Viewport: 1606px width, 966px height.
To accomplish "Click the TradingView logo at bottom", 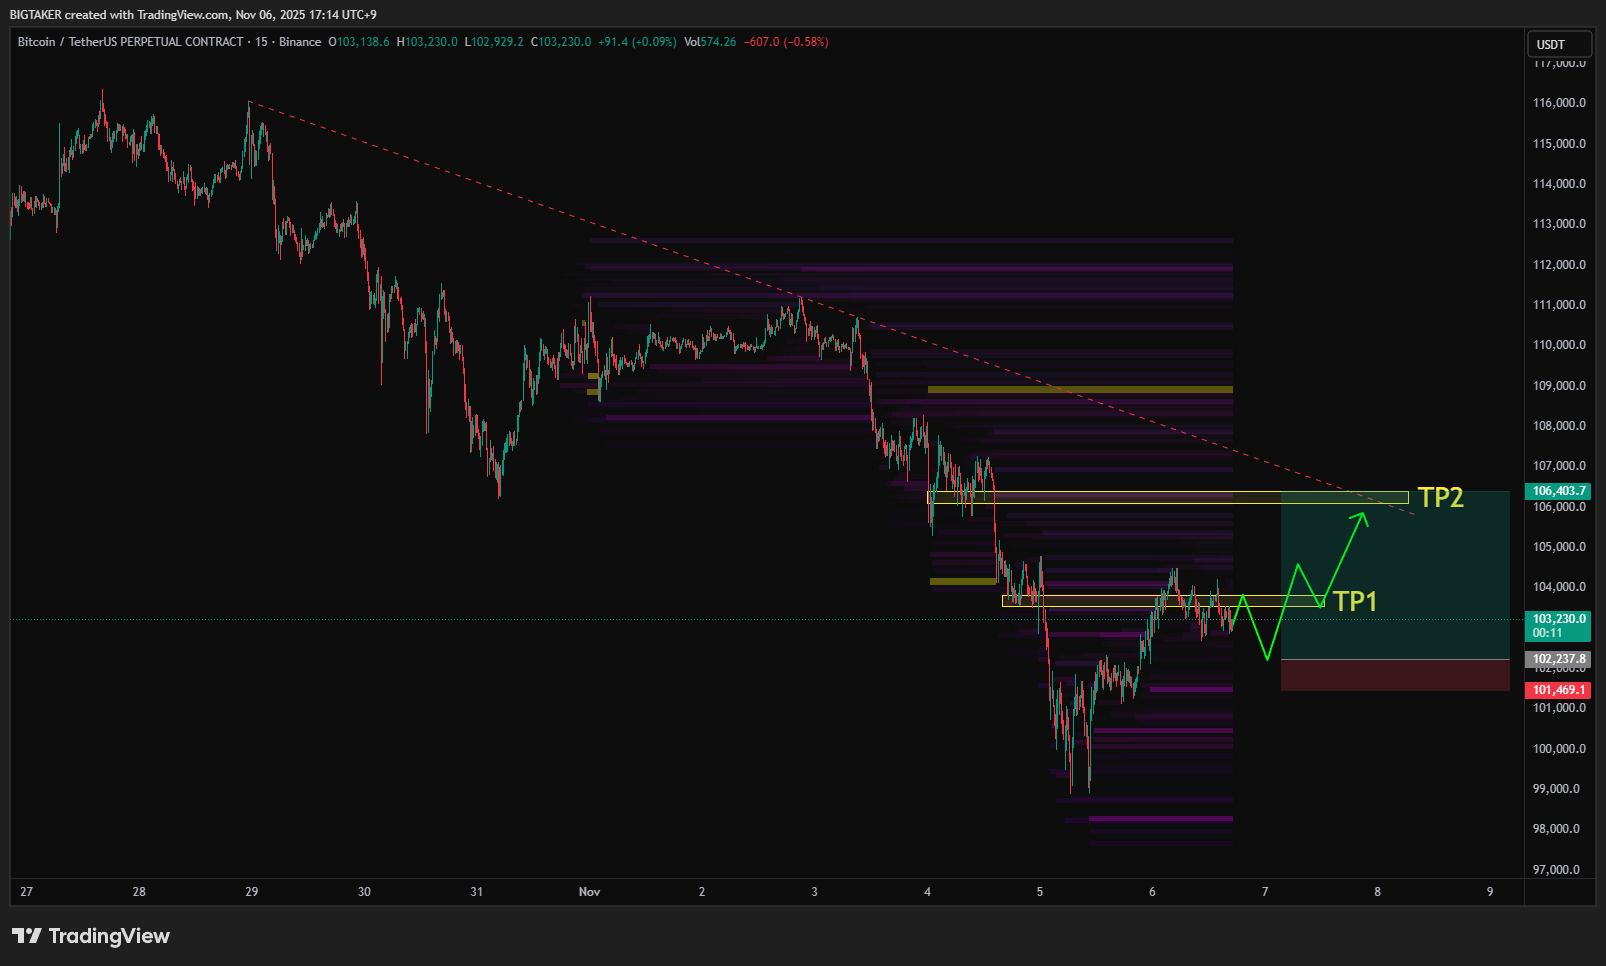I will pyautogui.click(x=91, y=936).
